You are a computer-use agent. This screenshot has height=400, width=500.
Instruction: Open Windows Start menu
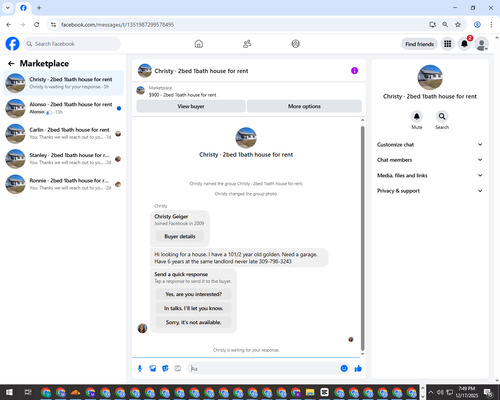9,392
